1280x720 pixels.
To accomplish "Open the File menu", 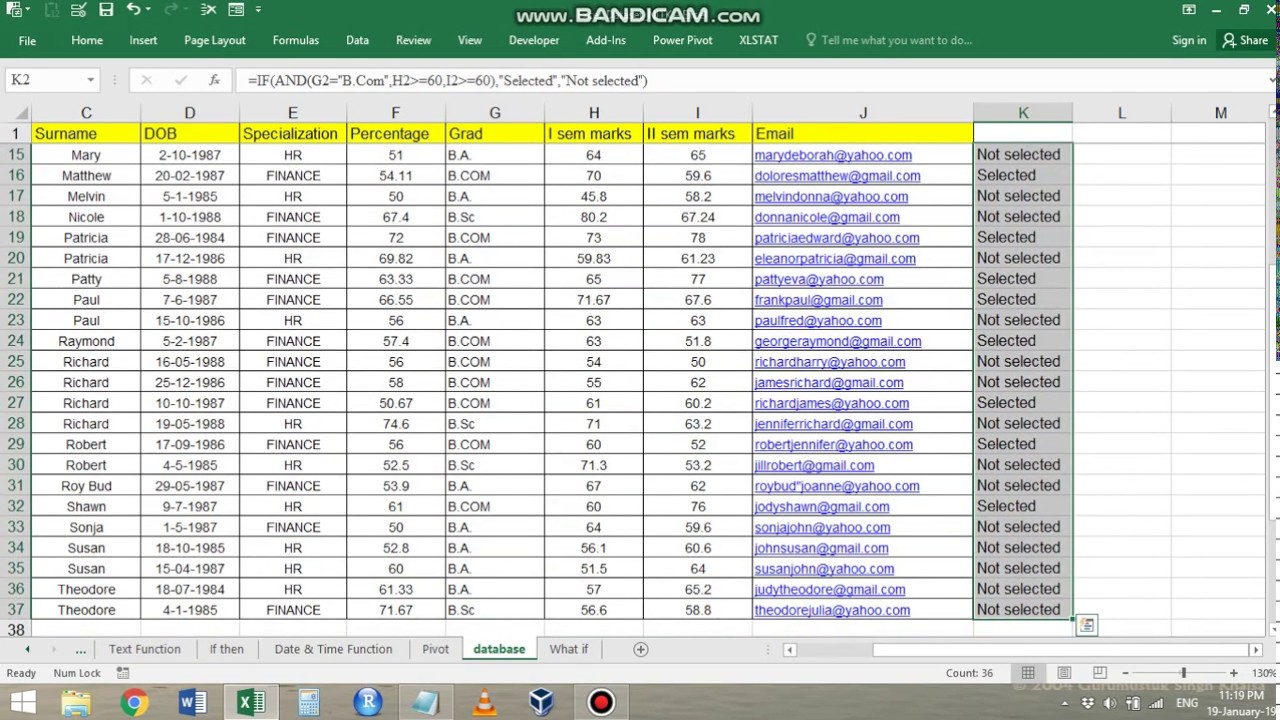I will (27, 41).
